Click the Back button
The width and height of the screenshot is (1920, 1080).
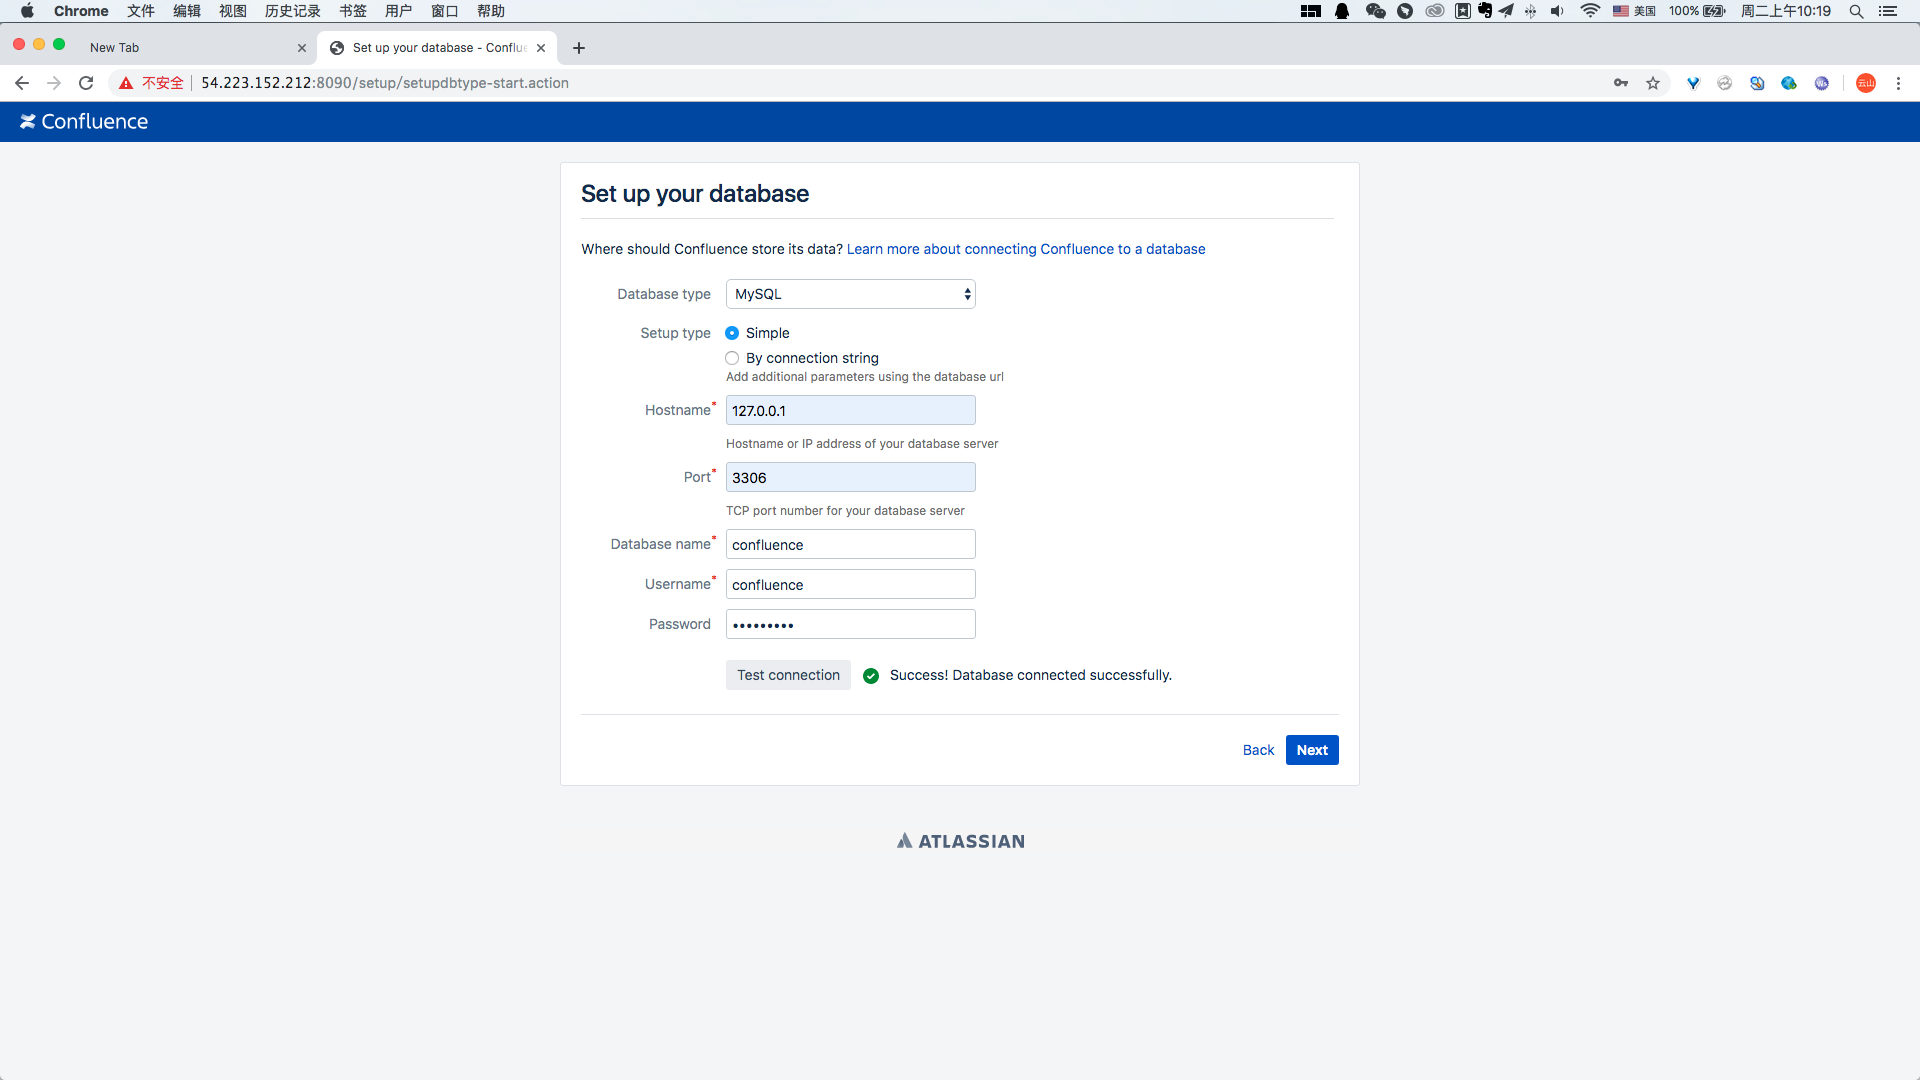[x=1257, y=750]
